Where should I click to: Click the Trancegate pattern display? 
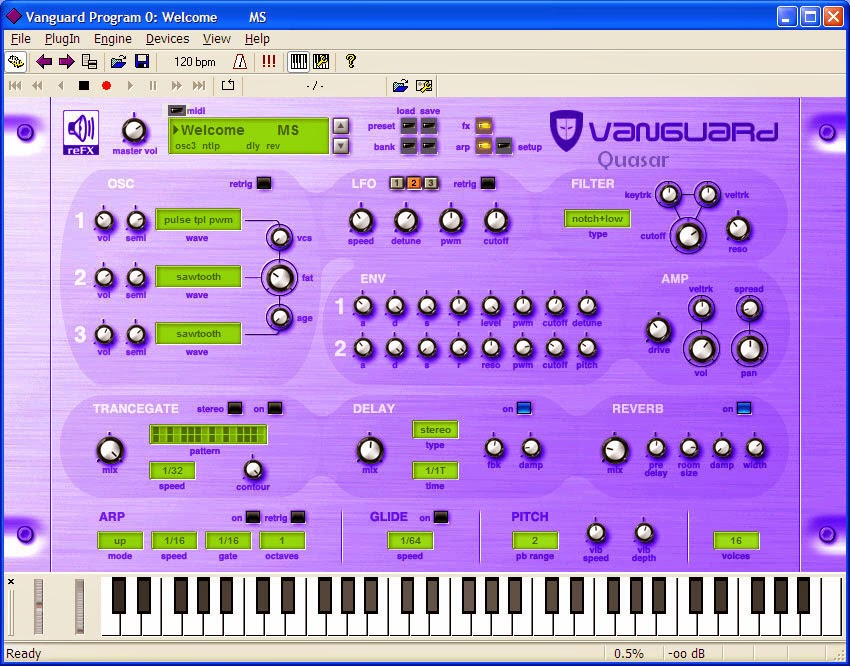click(x=208, y=435)
